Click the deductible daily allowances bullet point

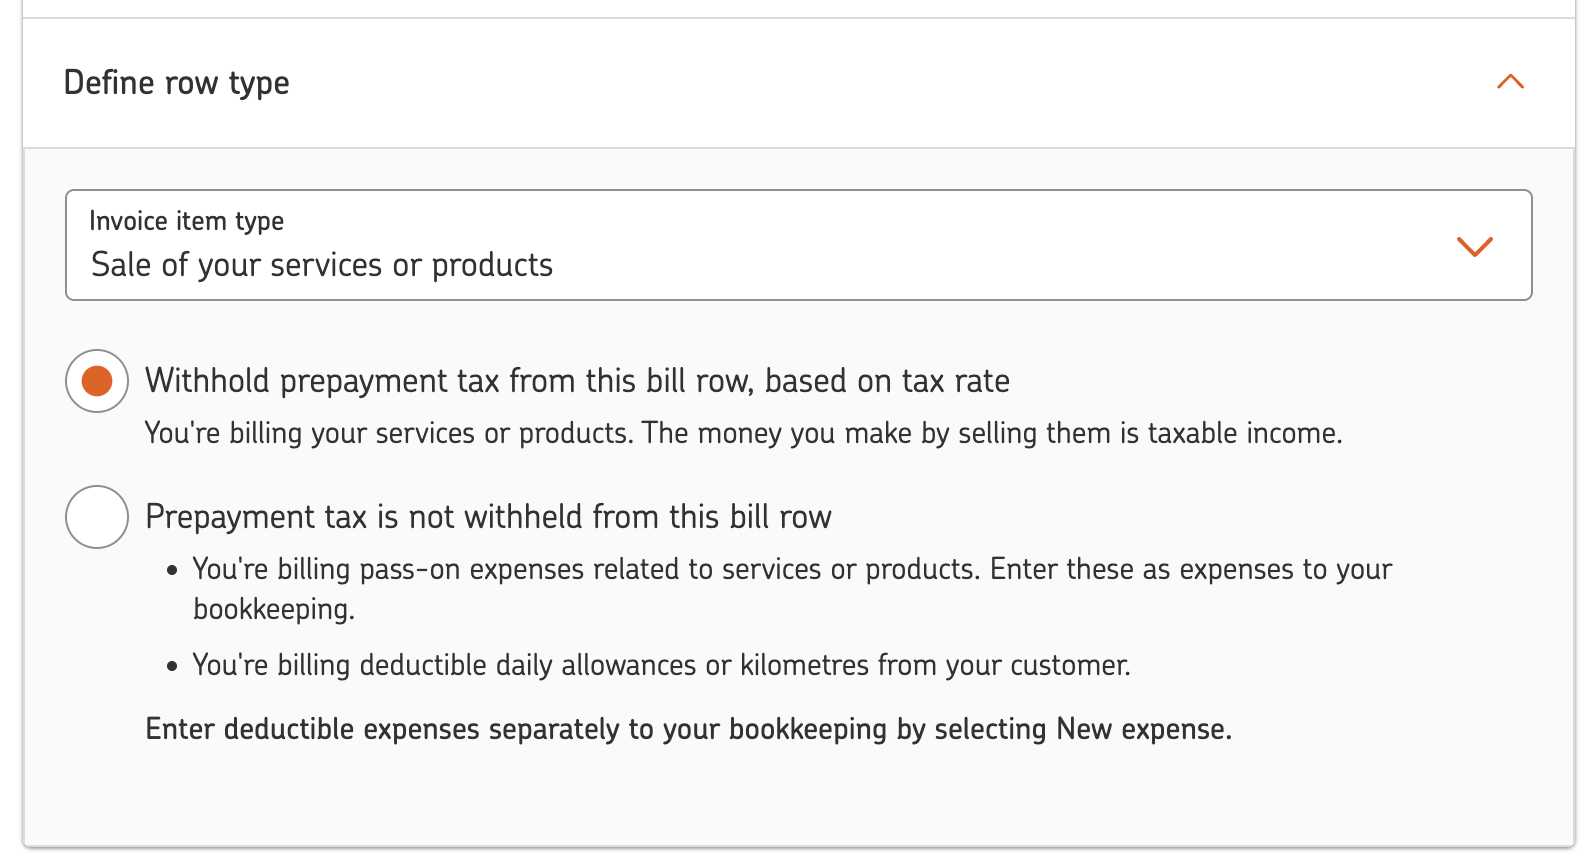pyautogui.click(x=662, y=665)
